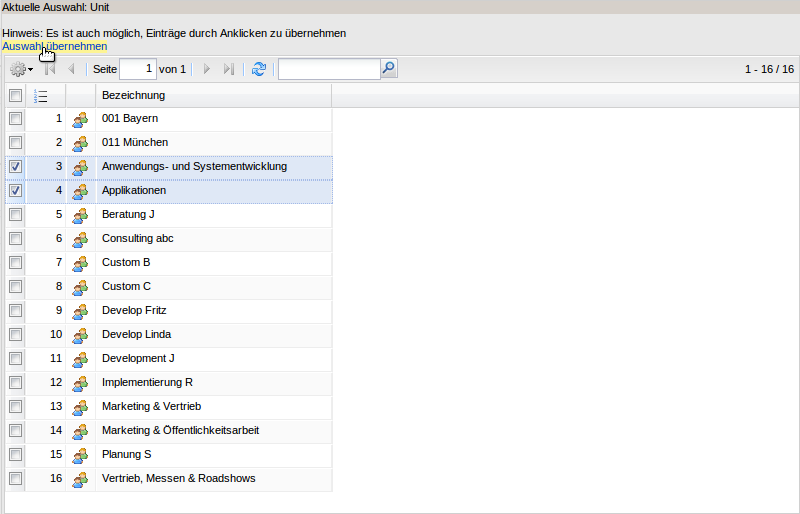
Task: Check the box for Beratung J
Action: pyautogui.click(x=15, y=215)
